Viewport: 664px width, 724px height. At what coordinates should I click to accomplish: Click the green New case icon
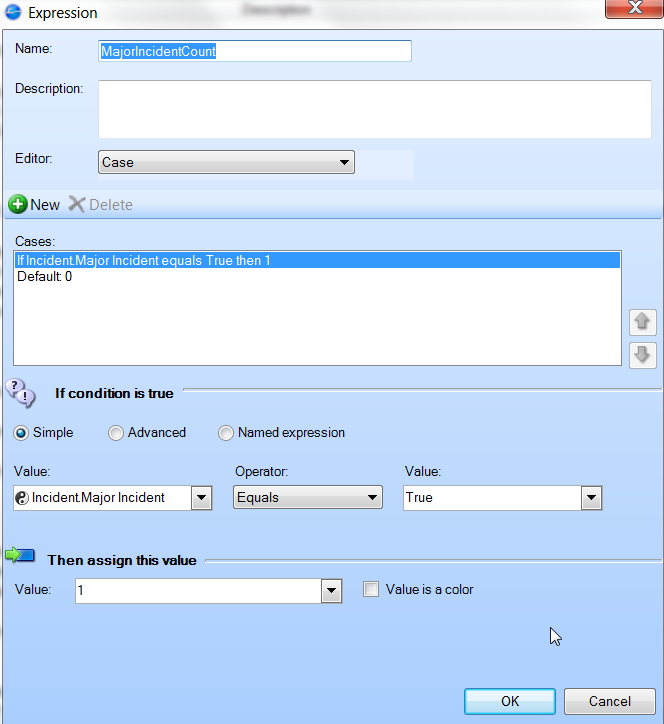18,204
